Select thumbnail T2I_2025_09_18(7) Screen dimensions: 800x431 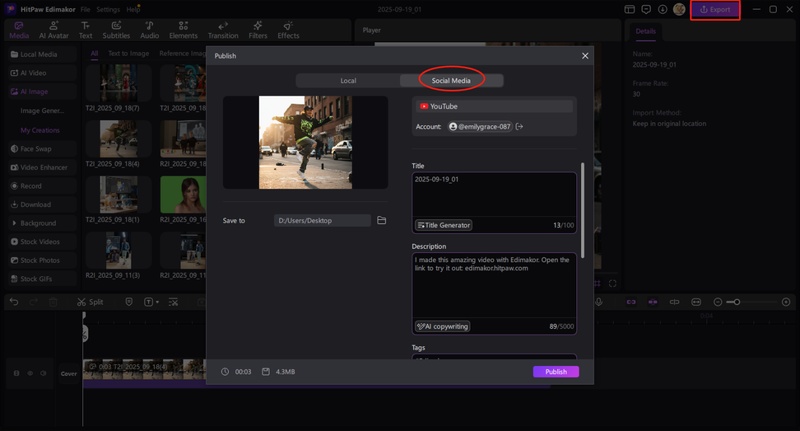118,84
